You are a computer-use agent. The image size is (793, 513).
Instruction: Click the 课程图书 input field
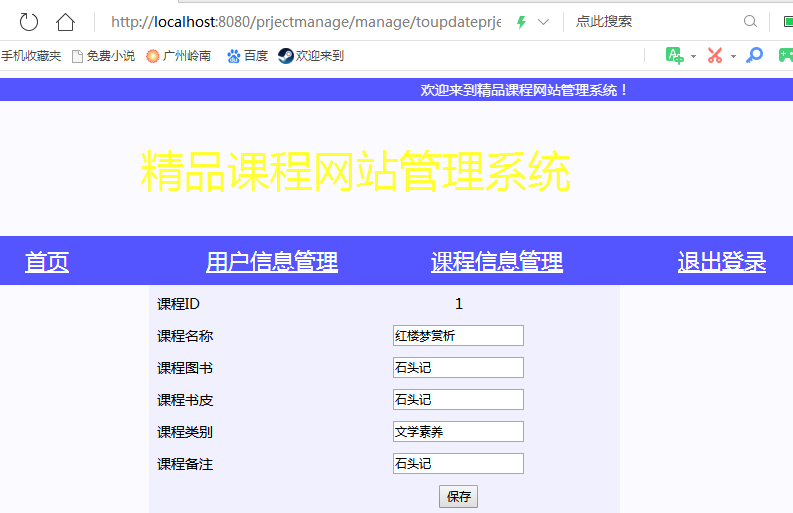pyautogui.click(x=458, y=368)
